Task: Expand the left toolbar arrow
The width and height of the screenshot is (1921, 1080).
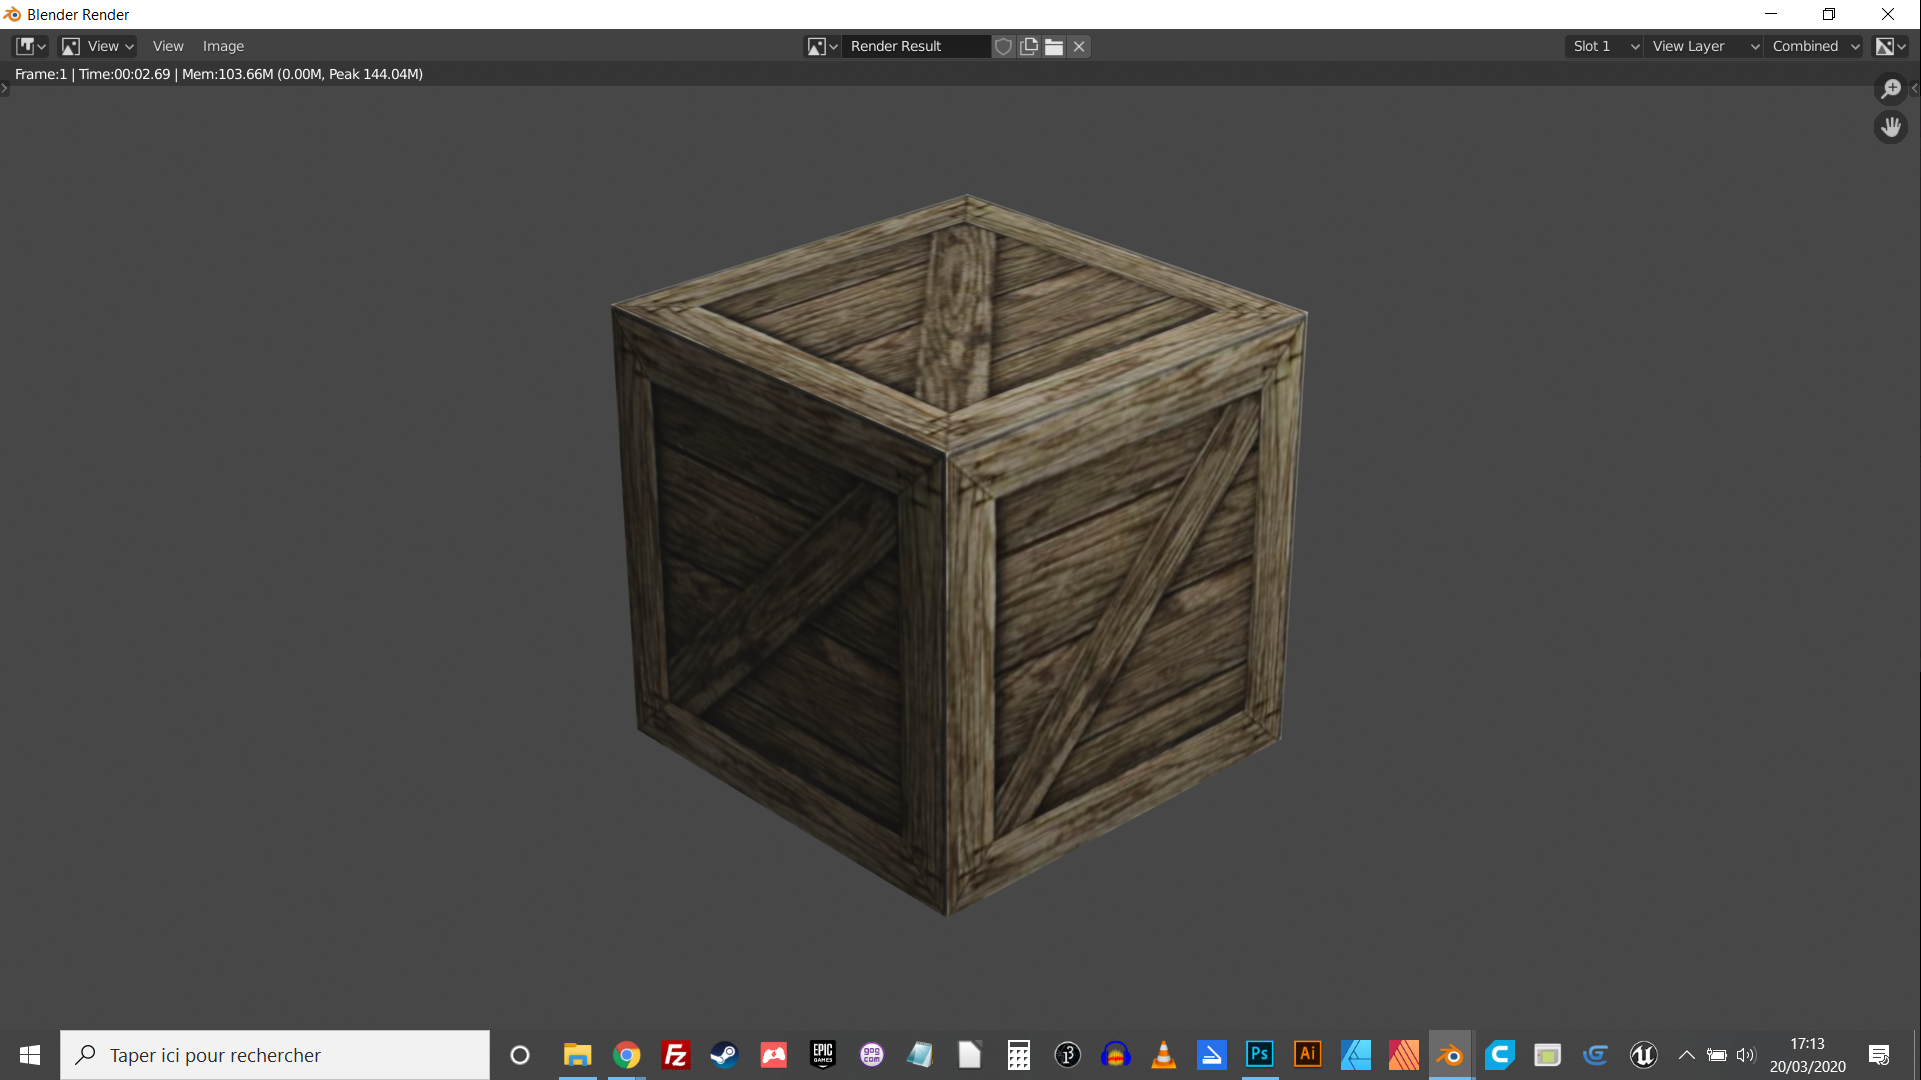Action: click(5, 89)
